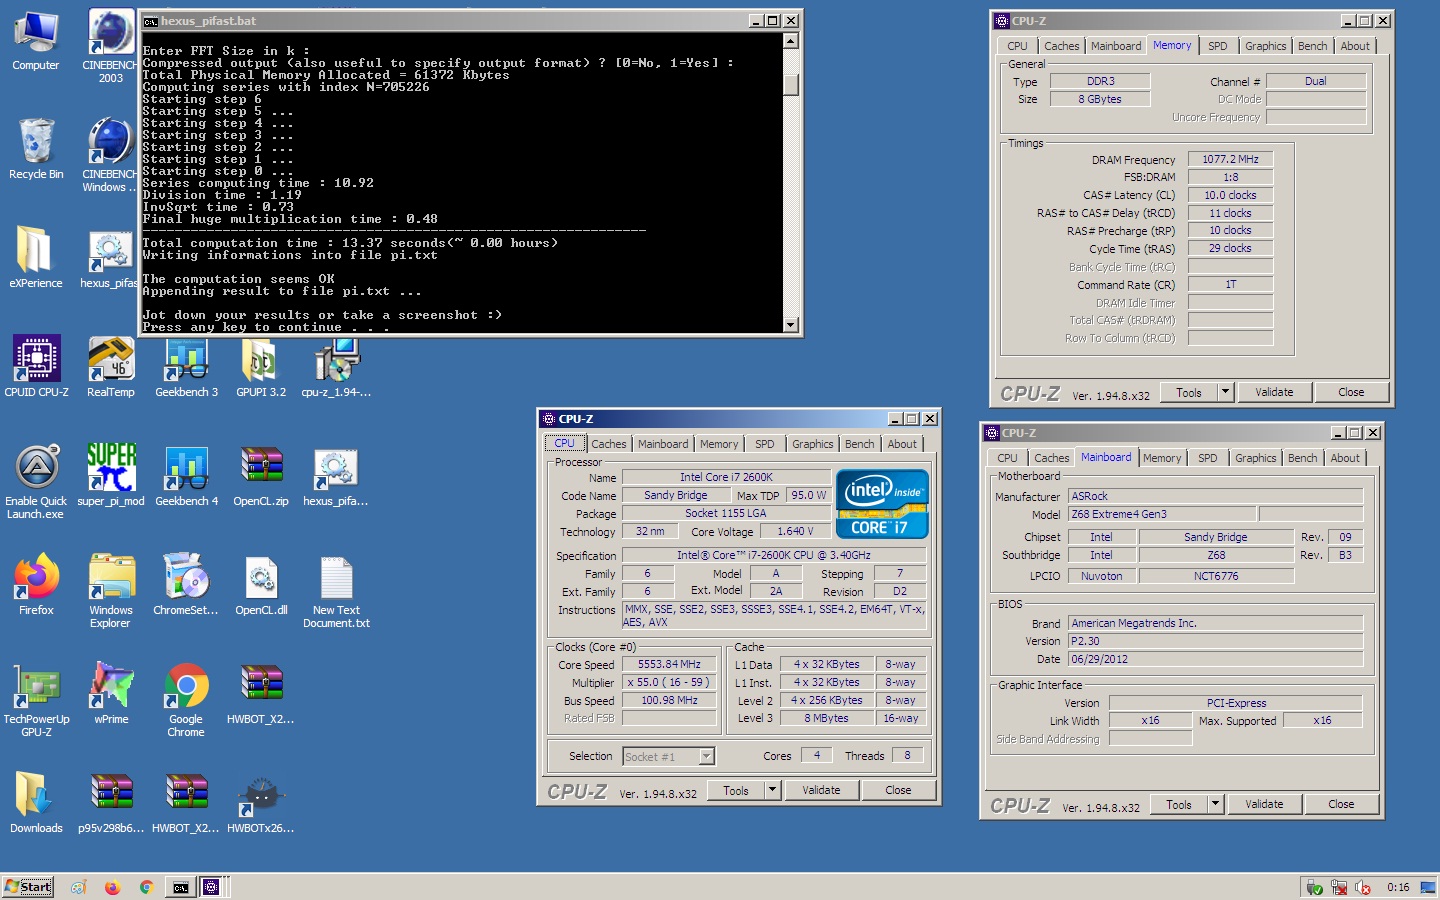Viewport: 1440px width, 900px height.
Task: Click the volume tray icon
Action: click(1362, 887)
